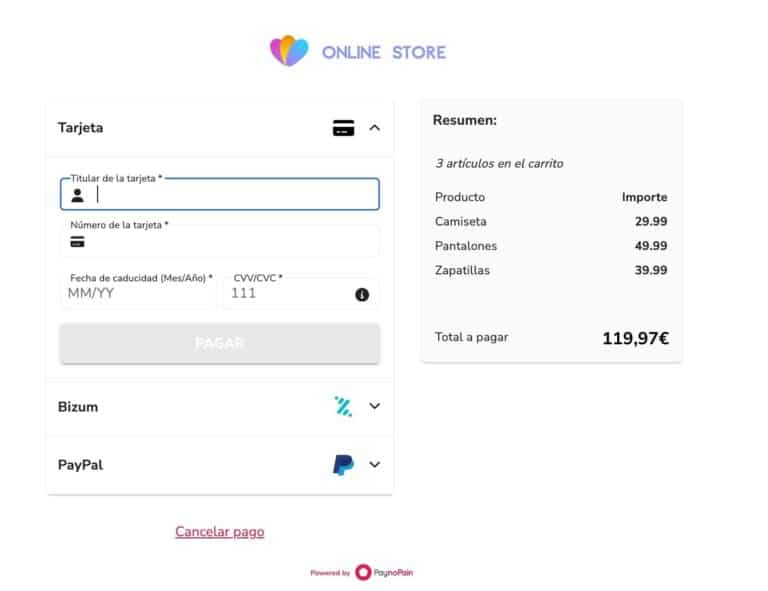Click the Bizum logo icon
This screenshot has height=591, width=768.
coord(343,406)
